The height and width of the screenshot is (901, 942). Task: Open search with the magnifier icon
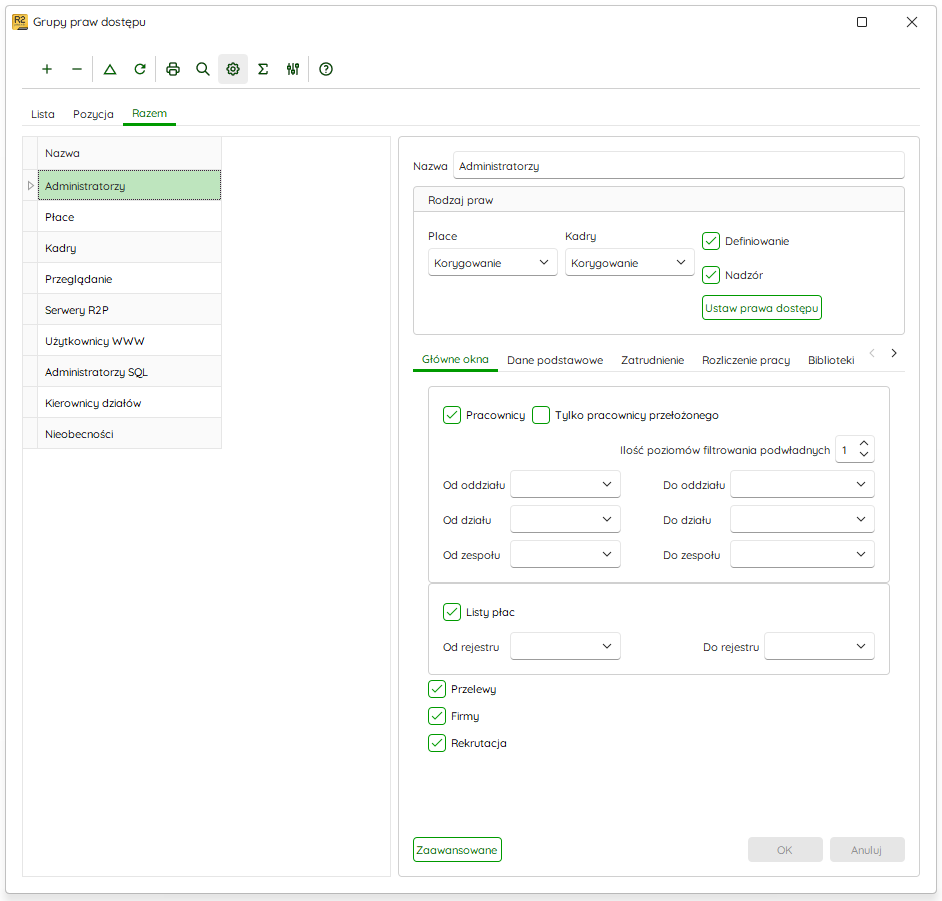(x=203, y=69)
